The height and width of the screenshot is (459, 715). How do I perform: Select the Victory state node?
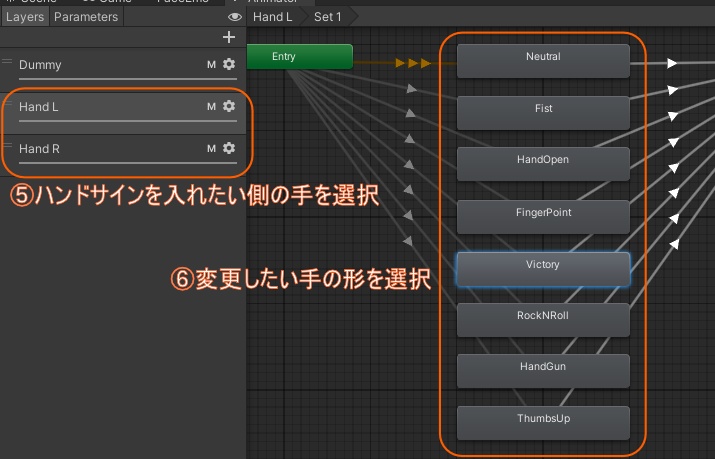pos(543,269)
